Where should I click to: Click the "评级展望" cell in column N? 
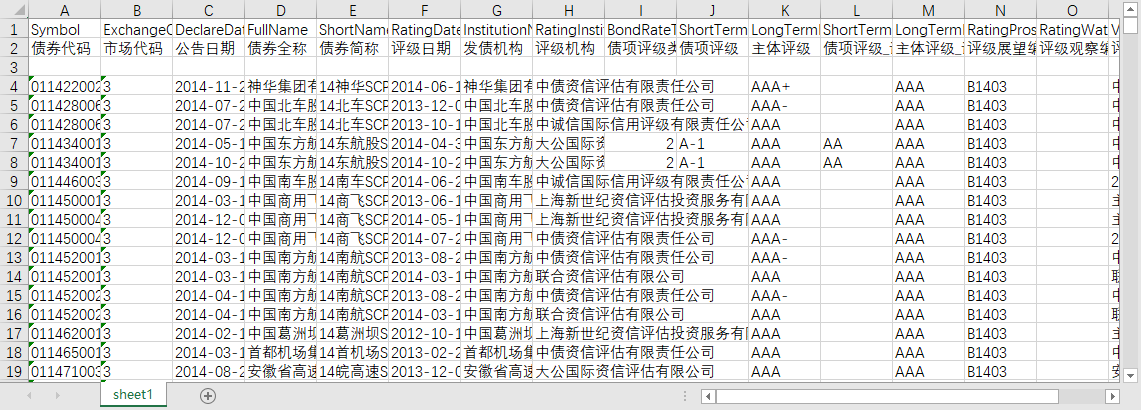pos(1001,49)
